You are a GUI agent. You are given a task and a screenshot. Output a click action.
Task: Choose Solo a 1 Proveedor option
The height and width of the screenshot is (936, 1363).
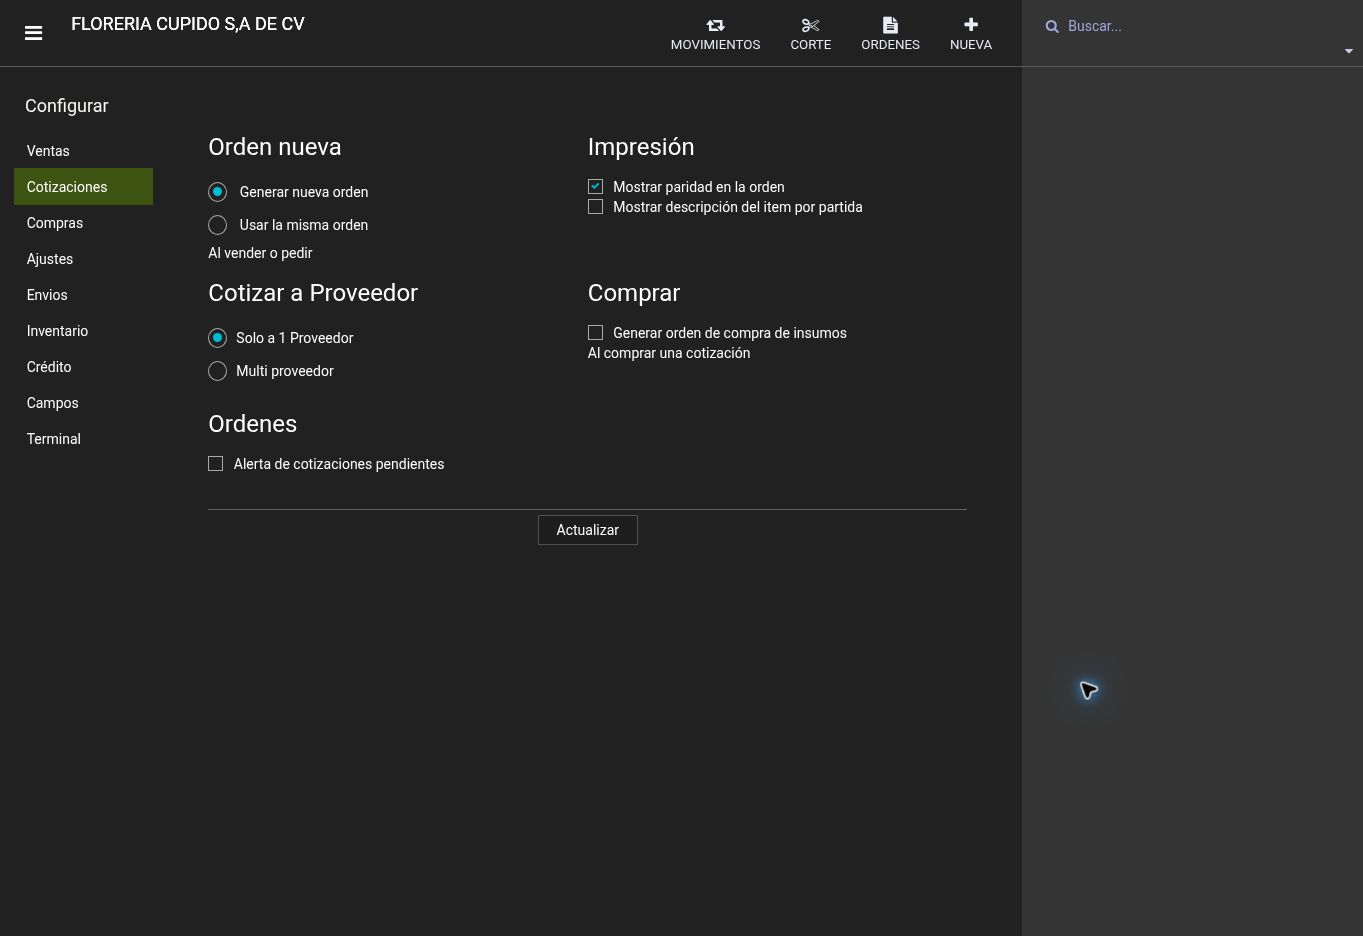[217, 338]
